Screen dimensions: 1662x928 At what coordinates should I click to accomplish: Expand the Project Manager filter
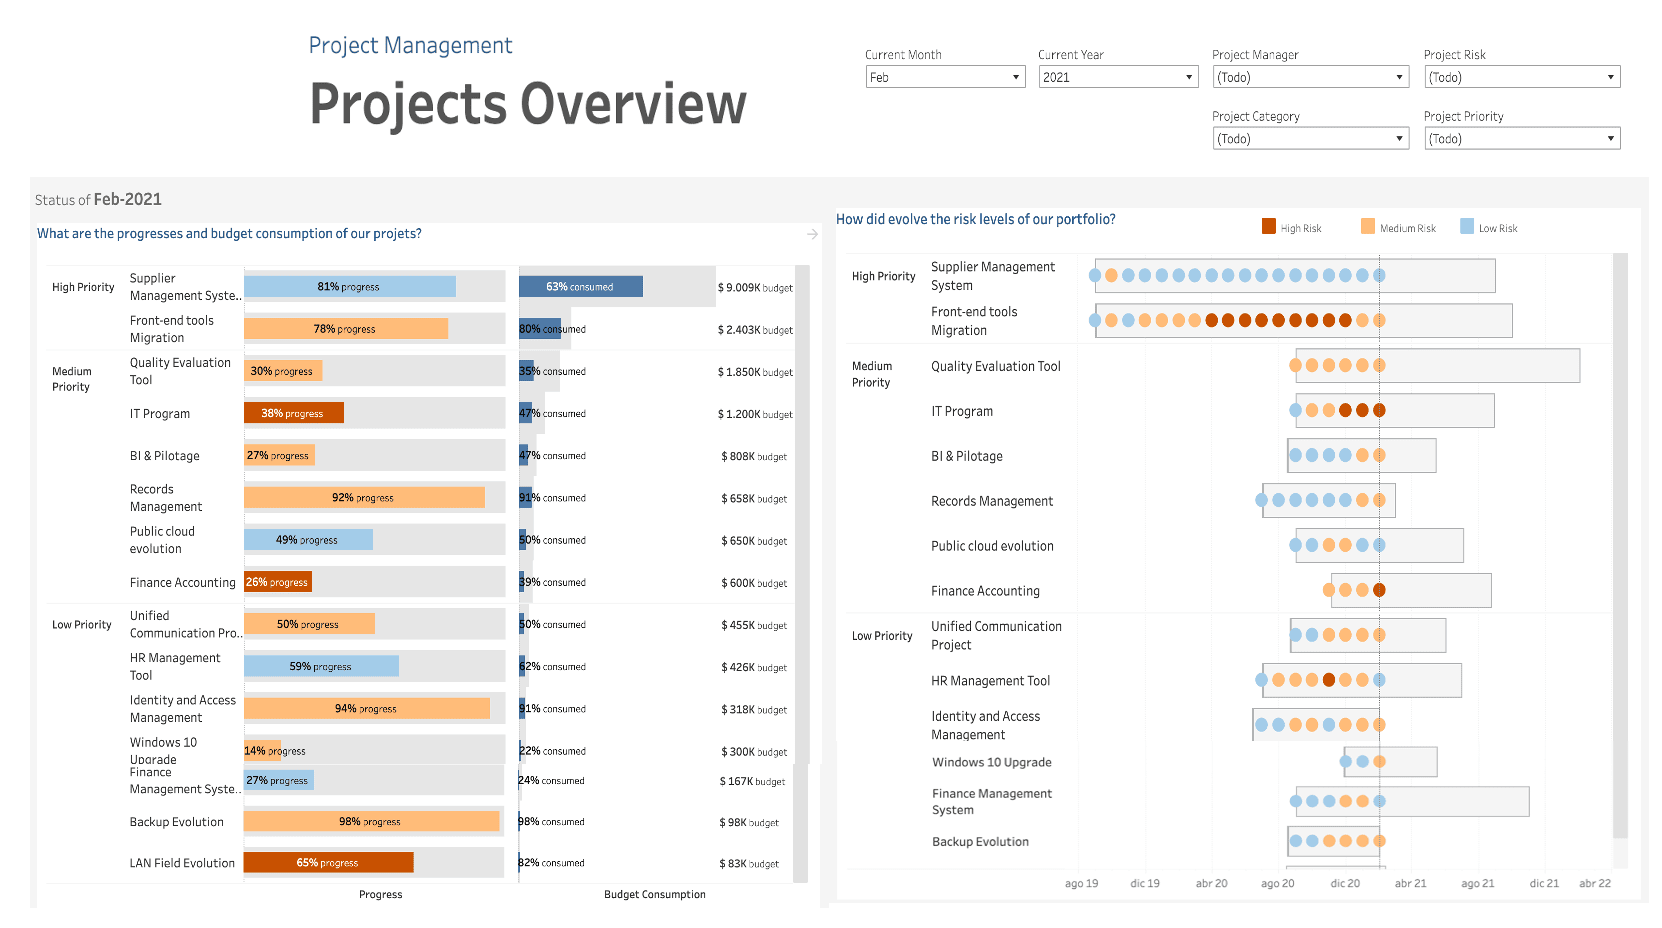(x=1310, y=77)
